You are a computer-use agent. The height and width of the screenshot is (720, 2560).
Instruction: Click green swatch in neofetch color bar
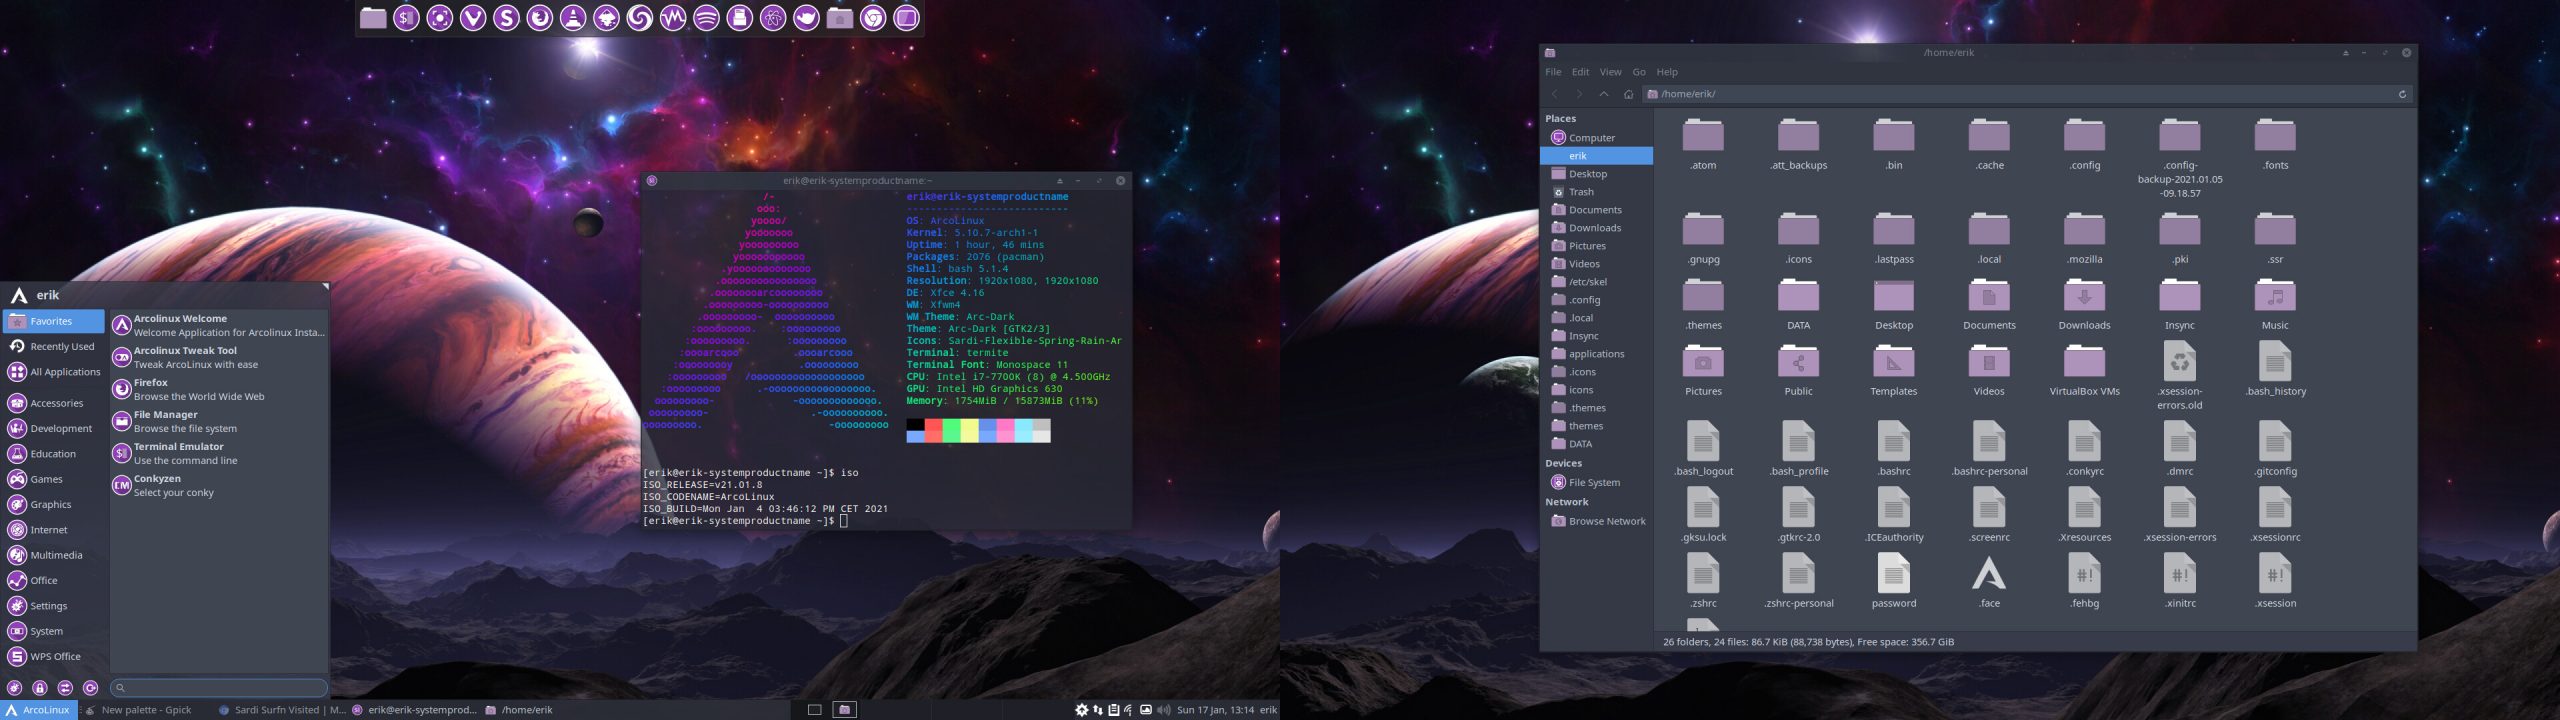tap(951, 430)
